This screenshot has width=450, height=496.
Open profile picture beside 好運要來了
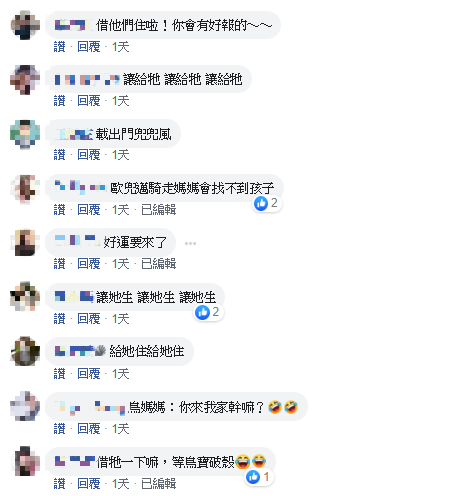point(25,242)
